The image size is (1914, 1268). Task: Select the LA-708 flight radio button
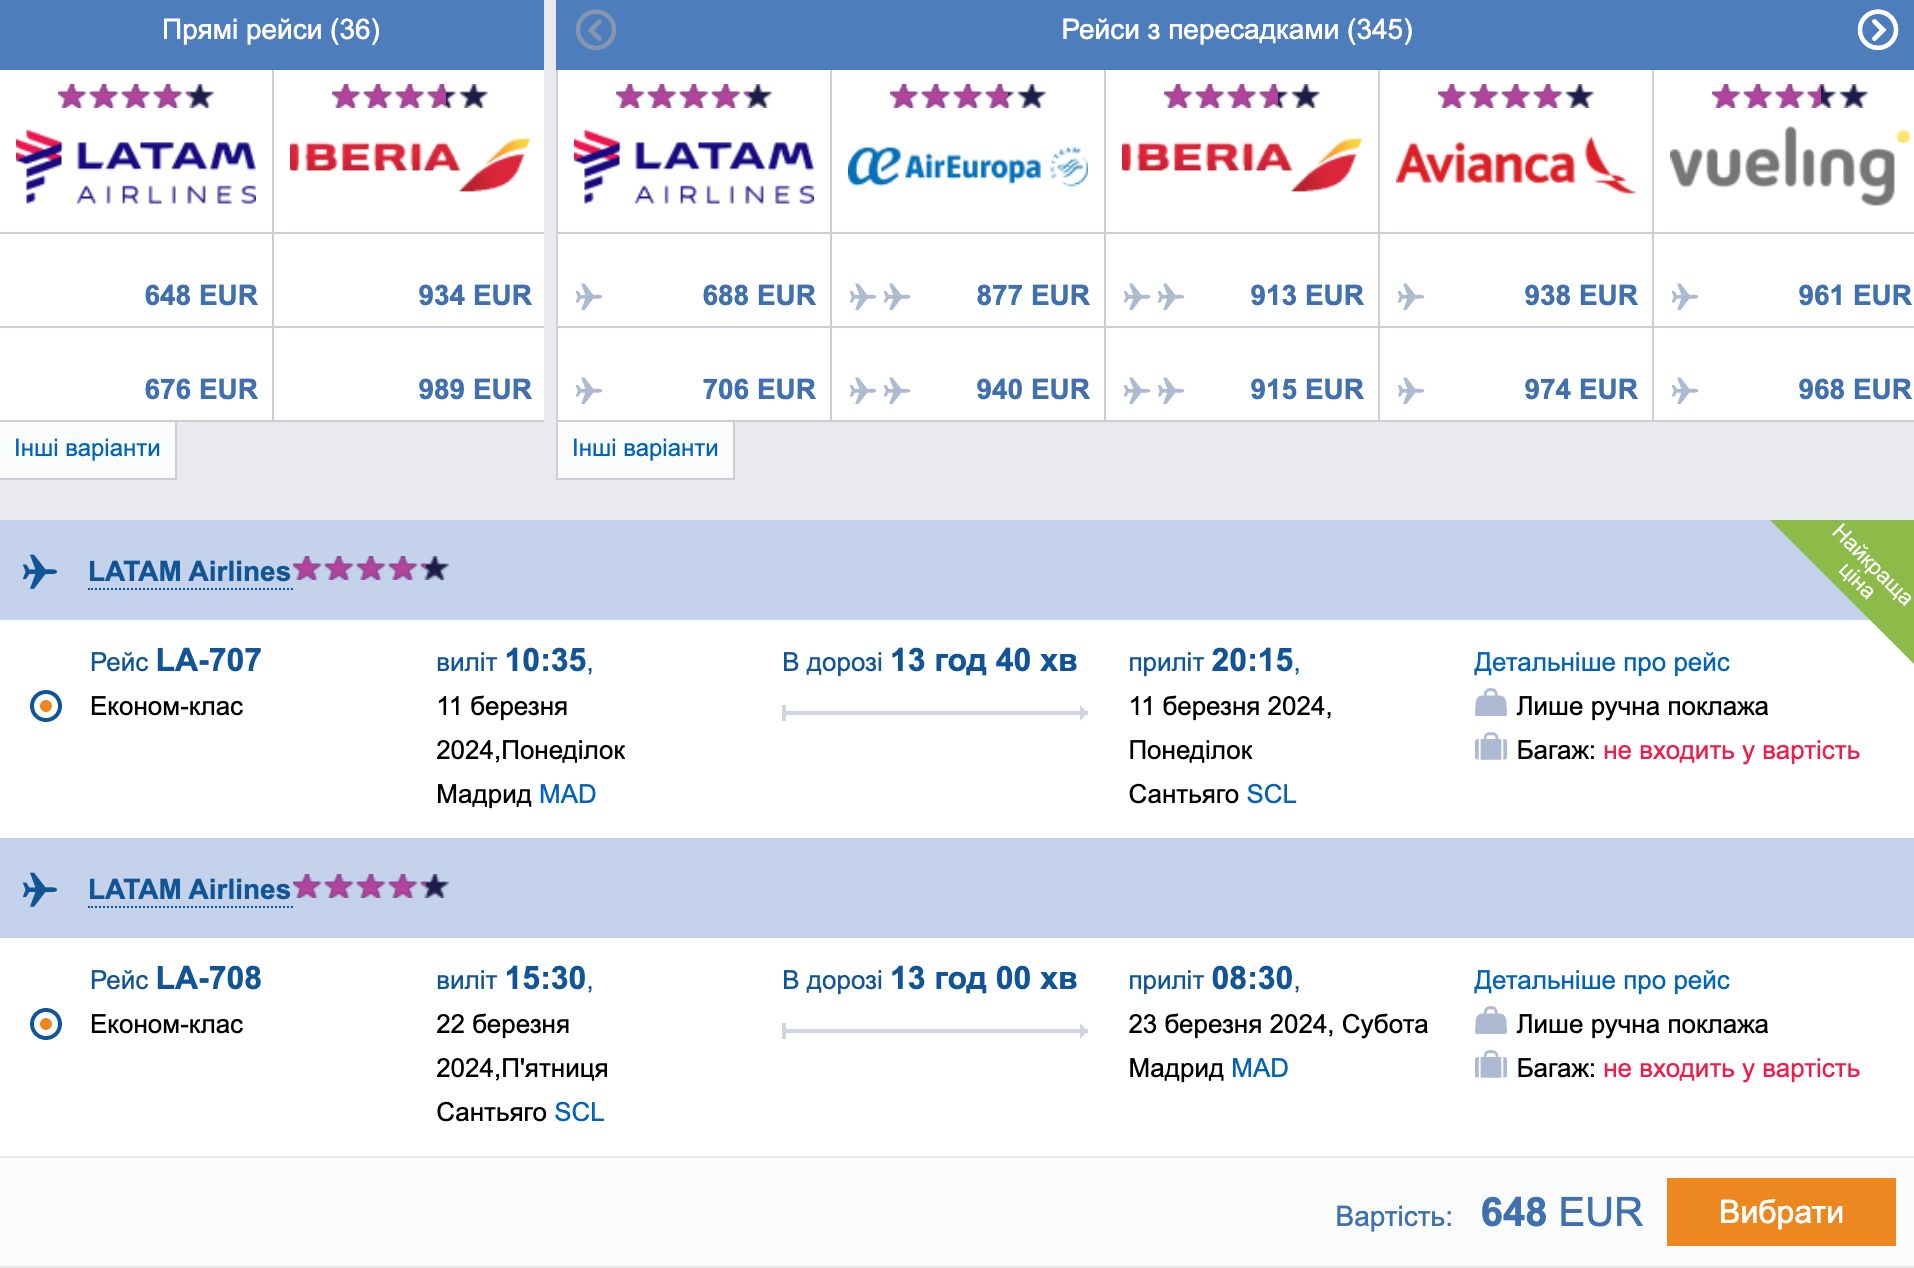click(46, 1024)
